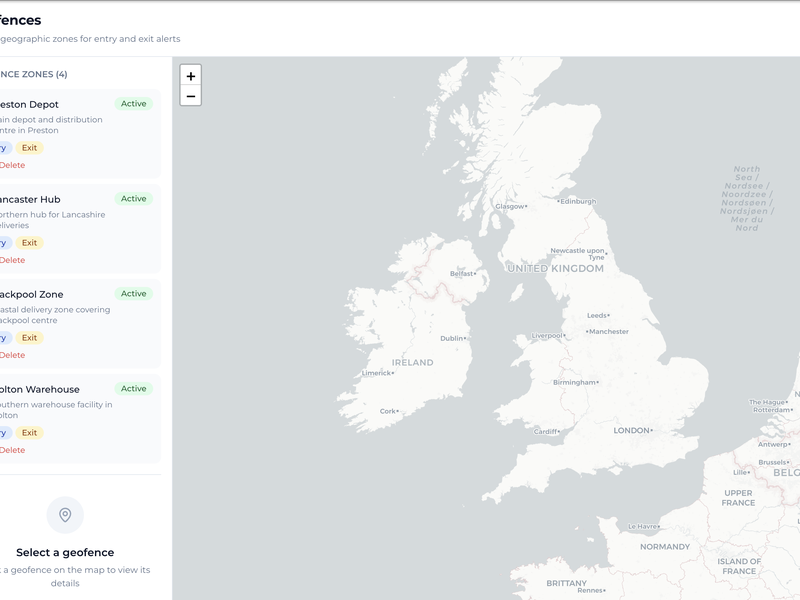Click the Exit tag on Preston Depot
Image resolution: width=800 pixels, height=600 pixels.
[x=30, y=148]
